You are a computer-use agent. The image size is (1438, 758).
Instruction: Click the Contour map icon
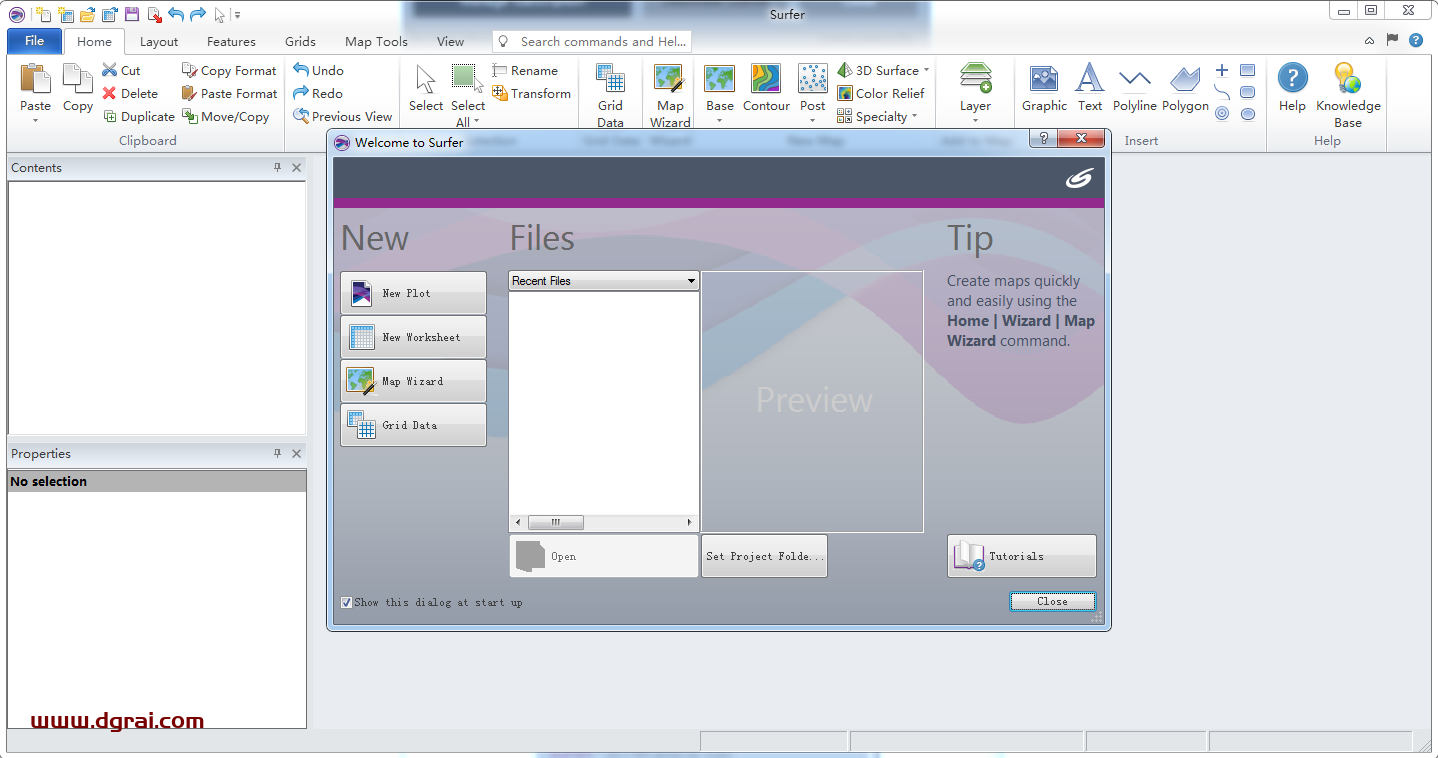tap(766, 88)
